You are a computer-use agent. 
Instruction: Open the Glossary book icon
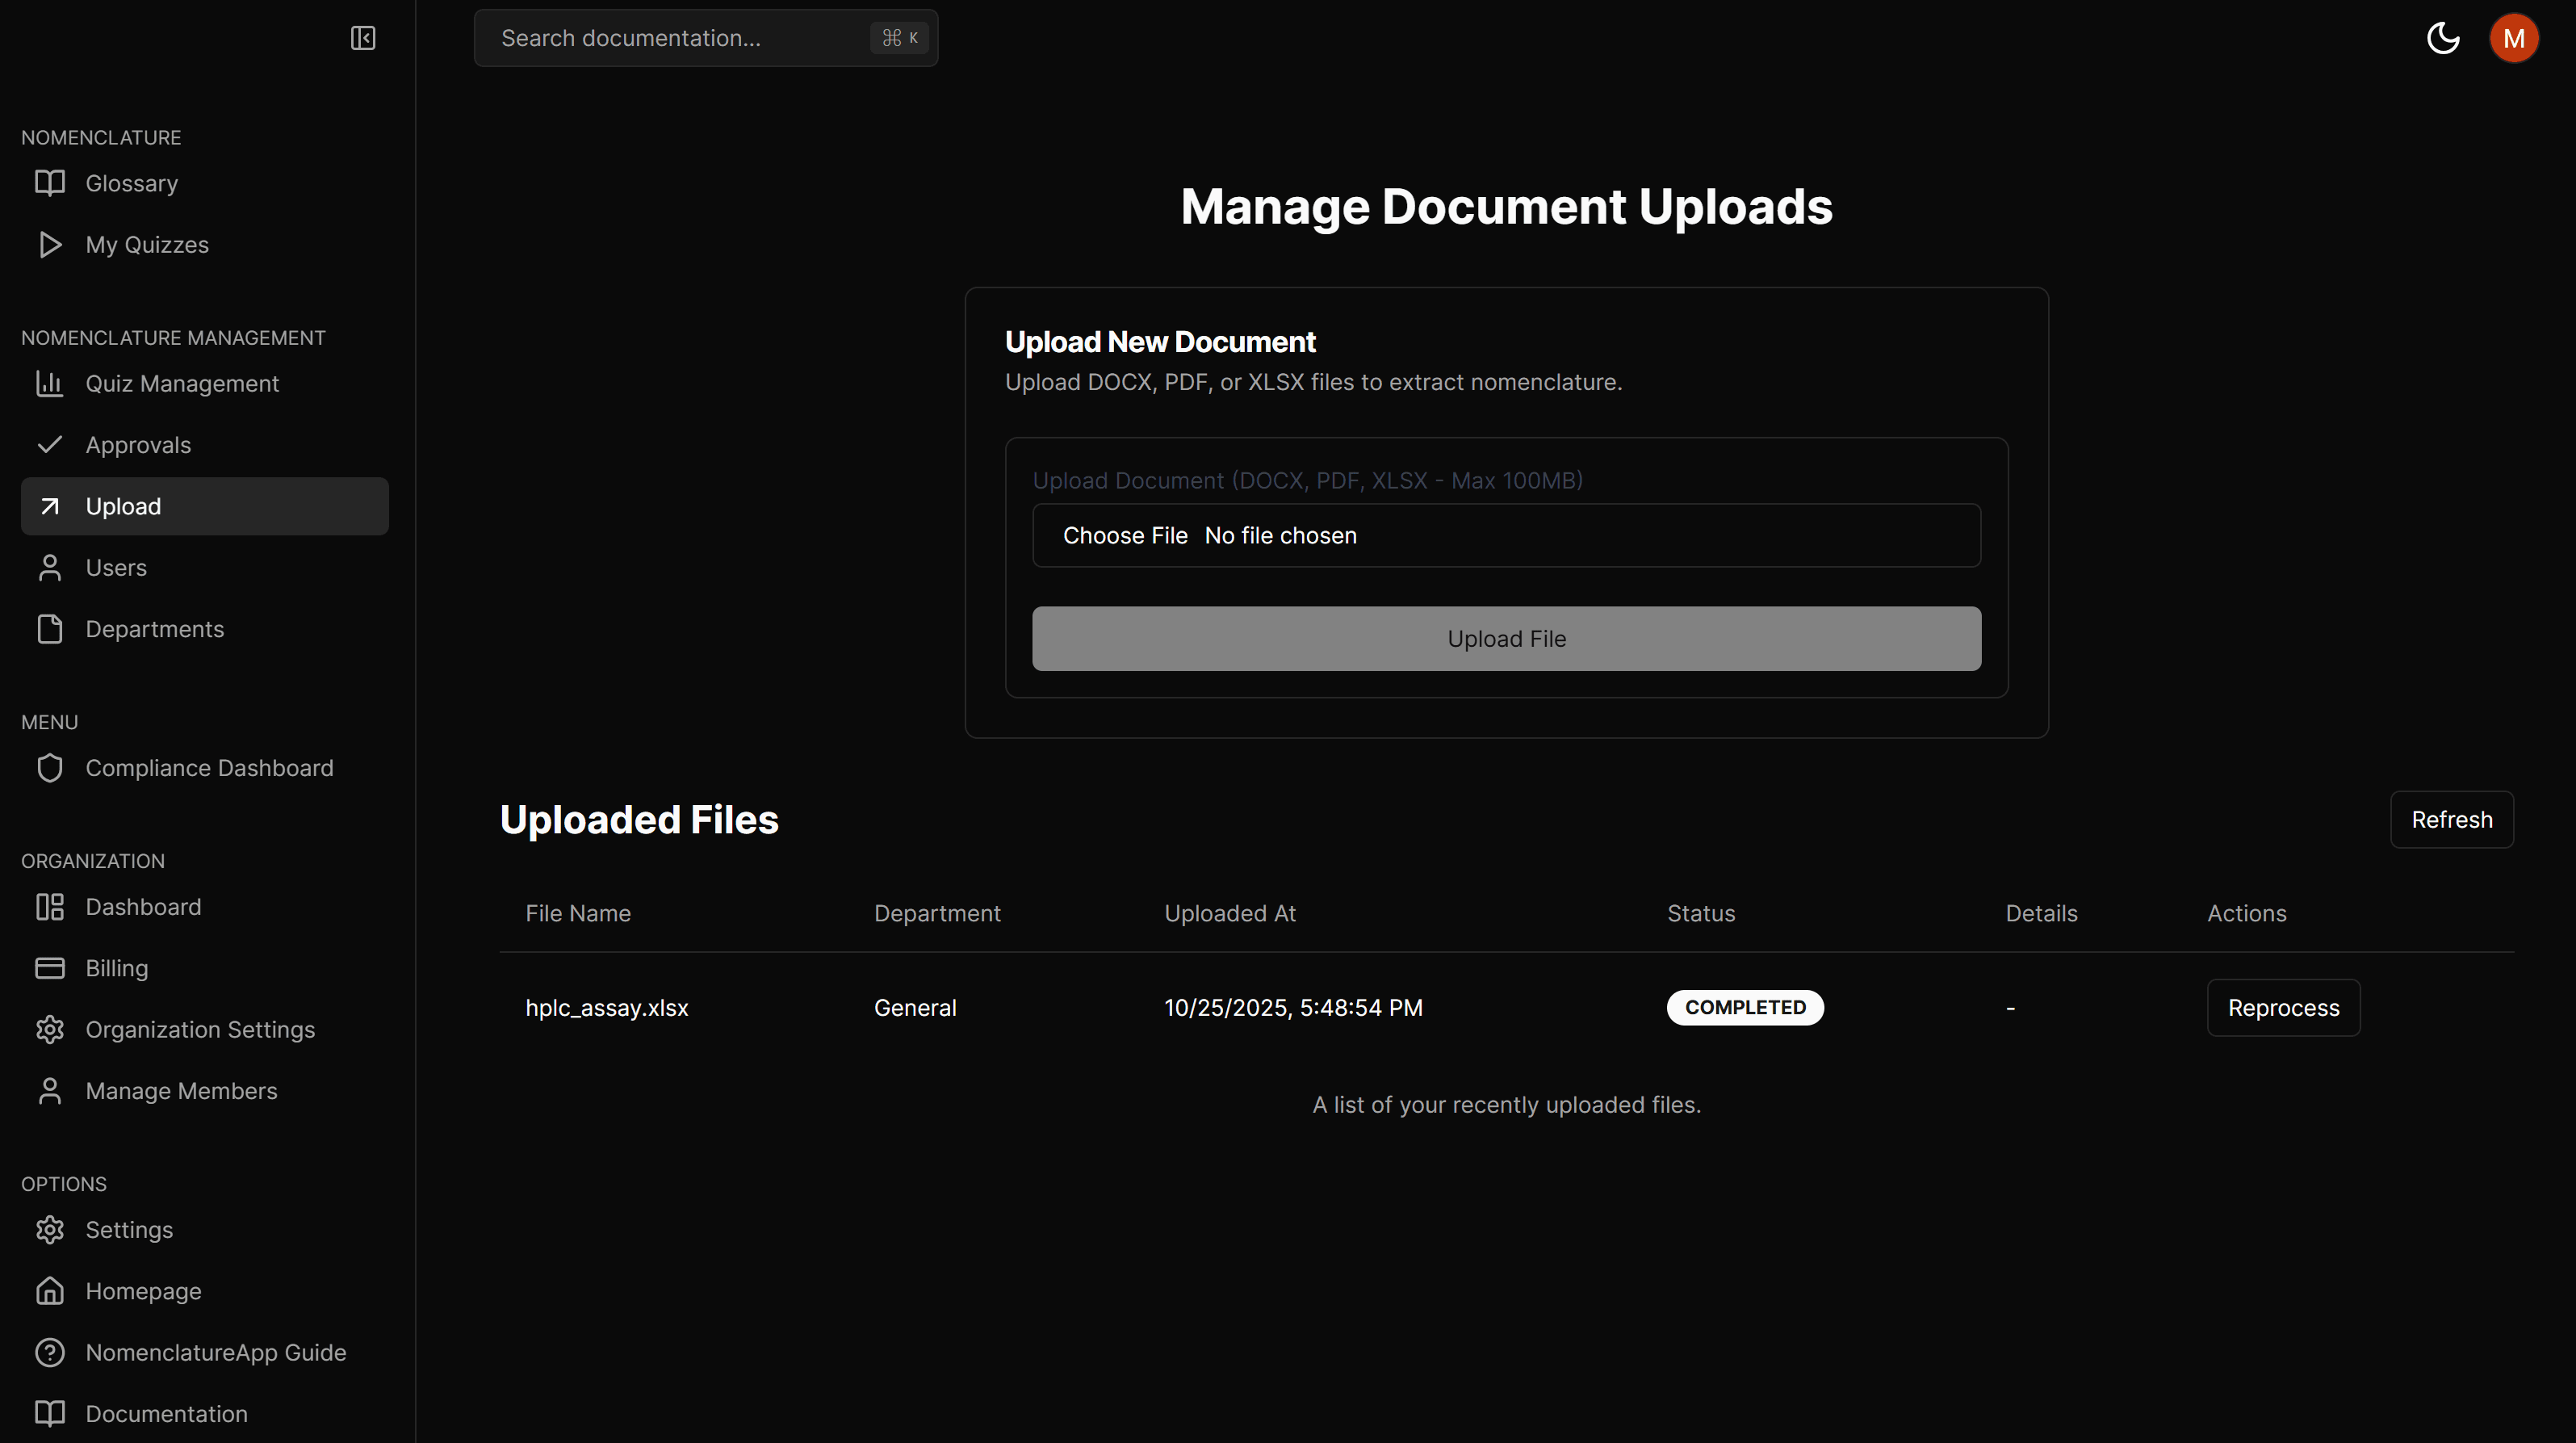click(50, 183)
